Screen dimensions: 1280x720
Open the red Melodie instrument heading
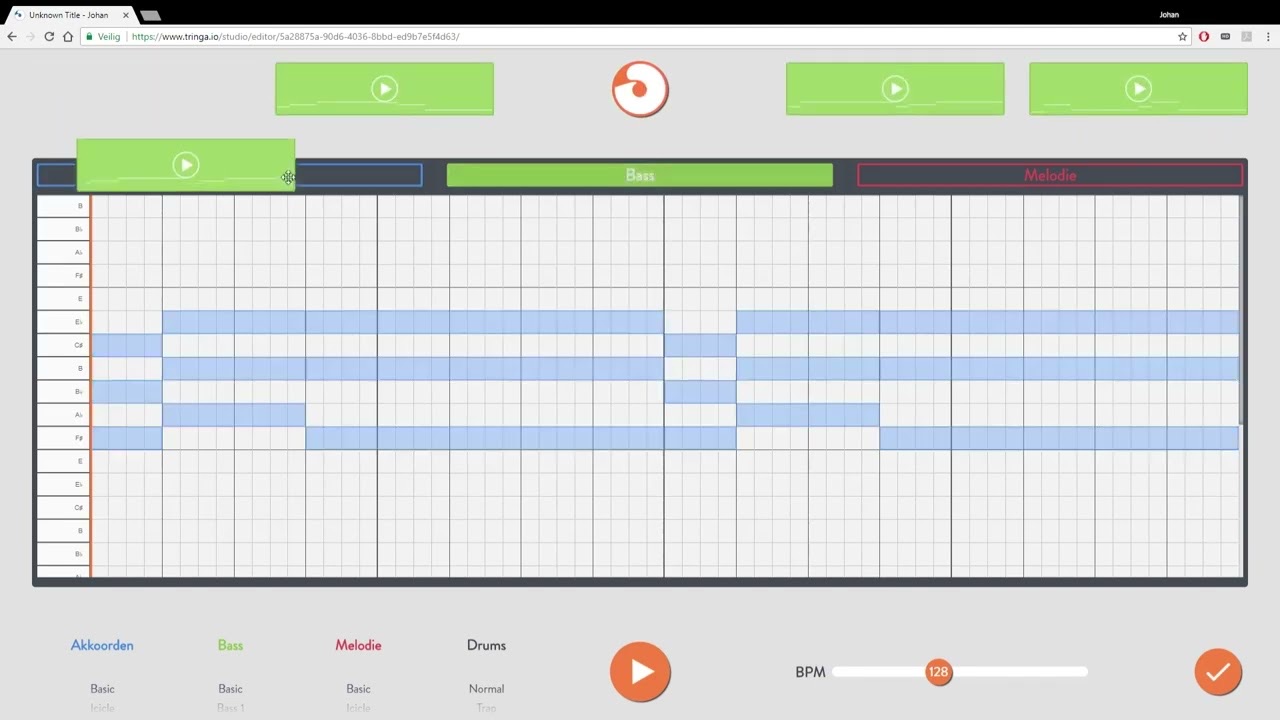pos(358,645)
